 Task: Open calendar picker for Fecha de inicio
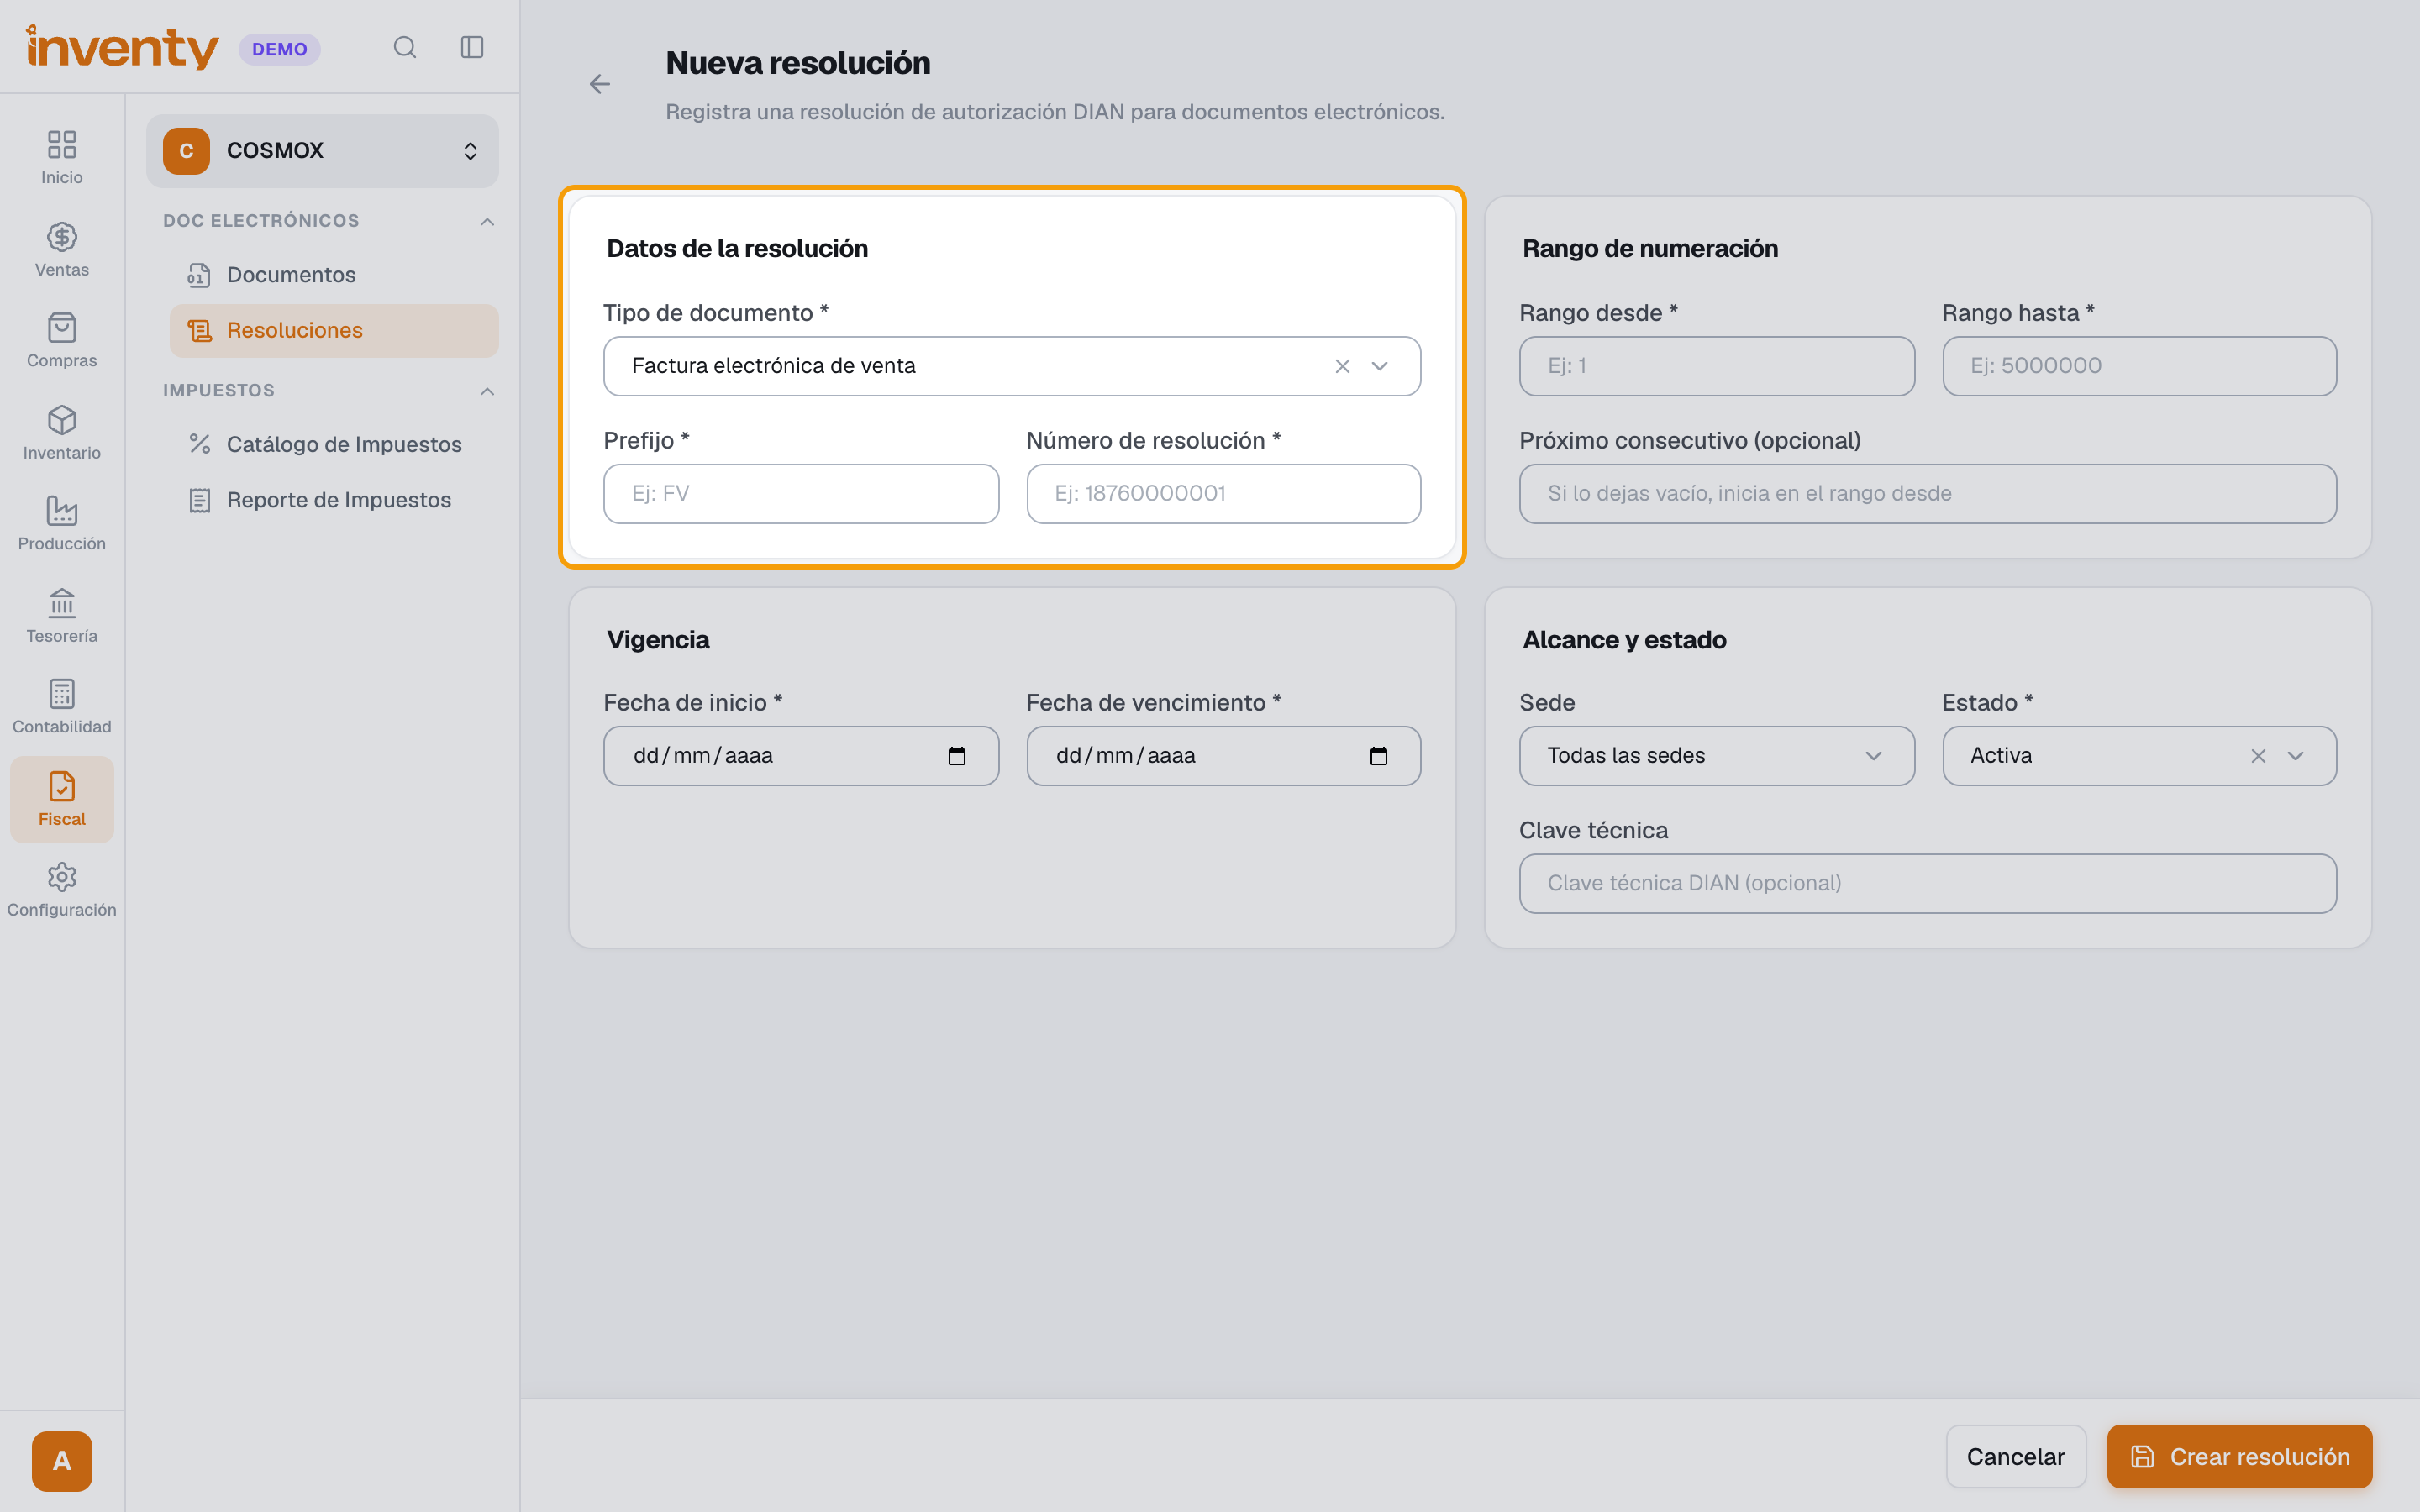tap(956, 756)
